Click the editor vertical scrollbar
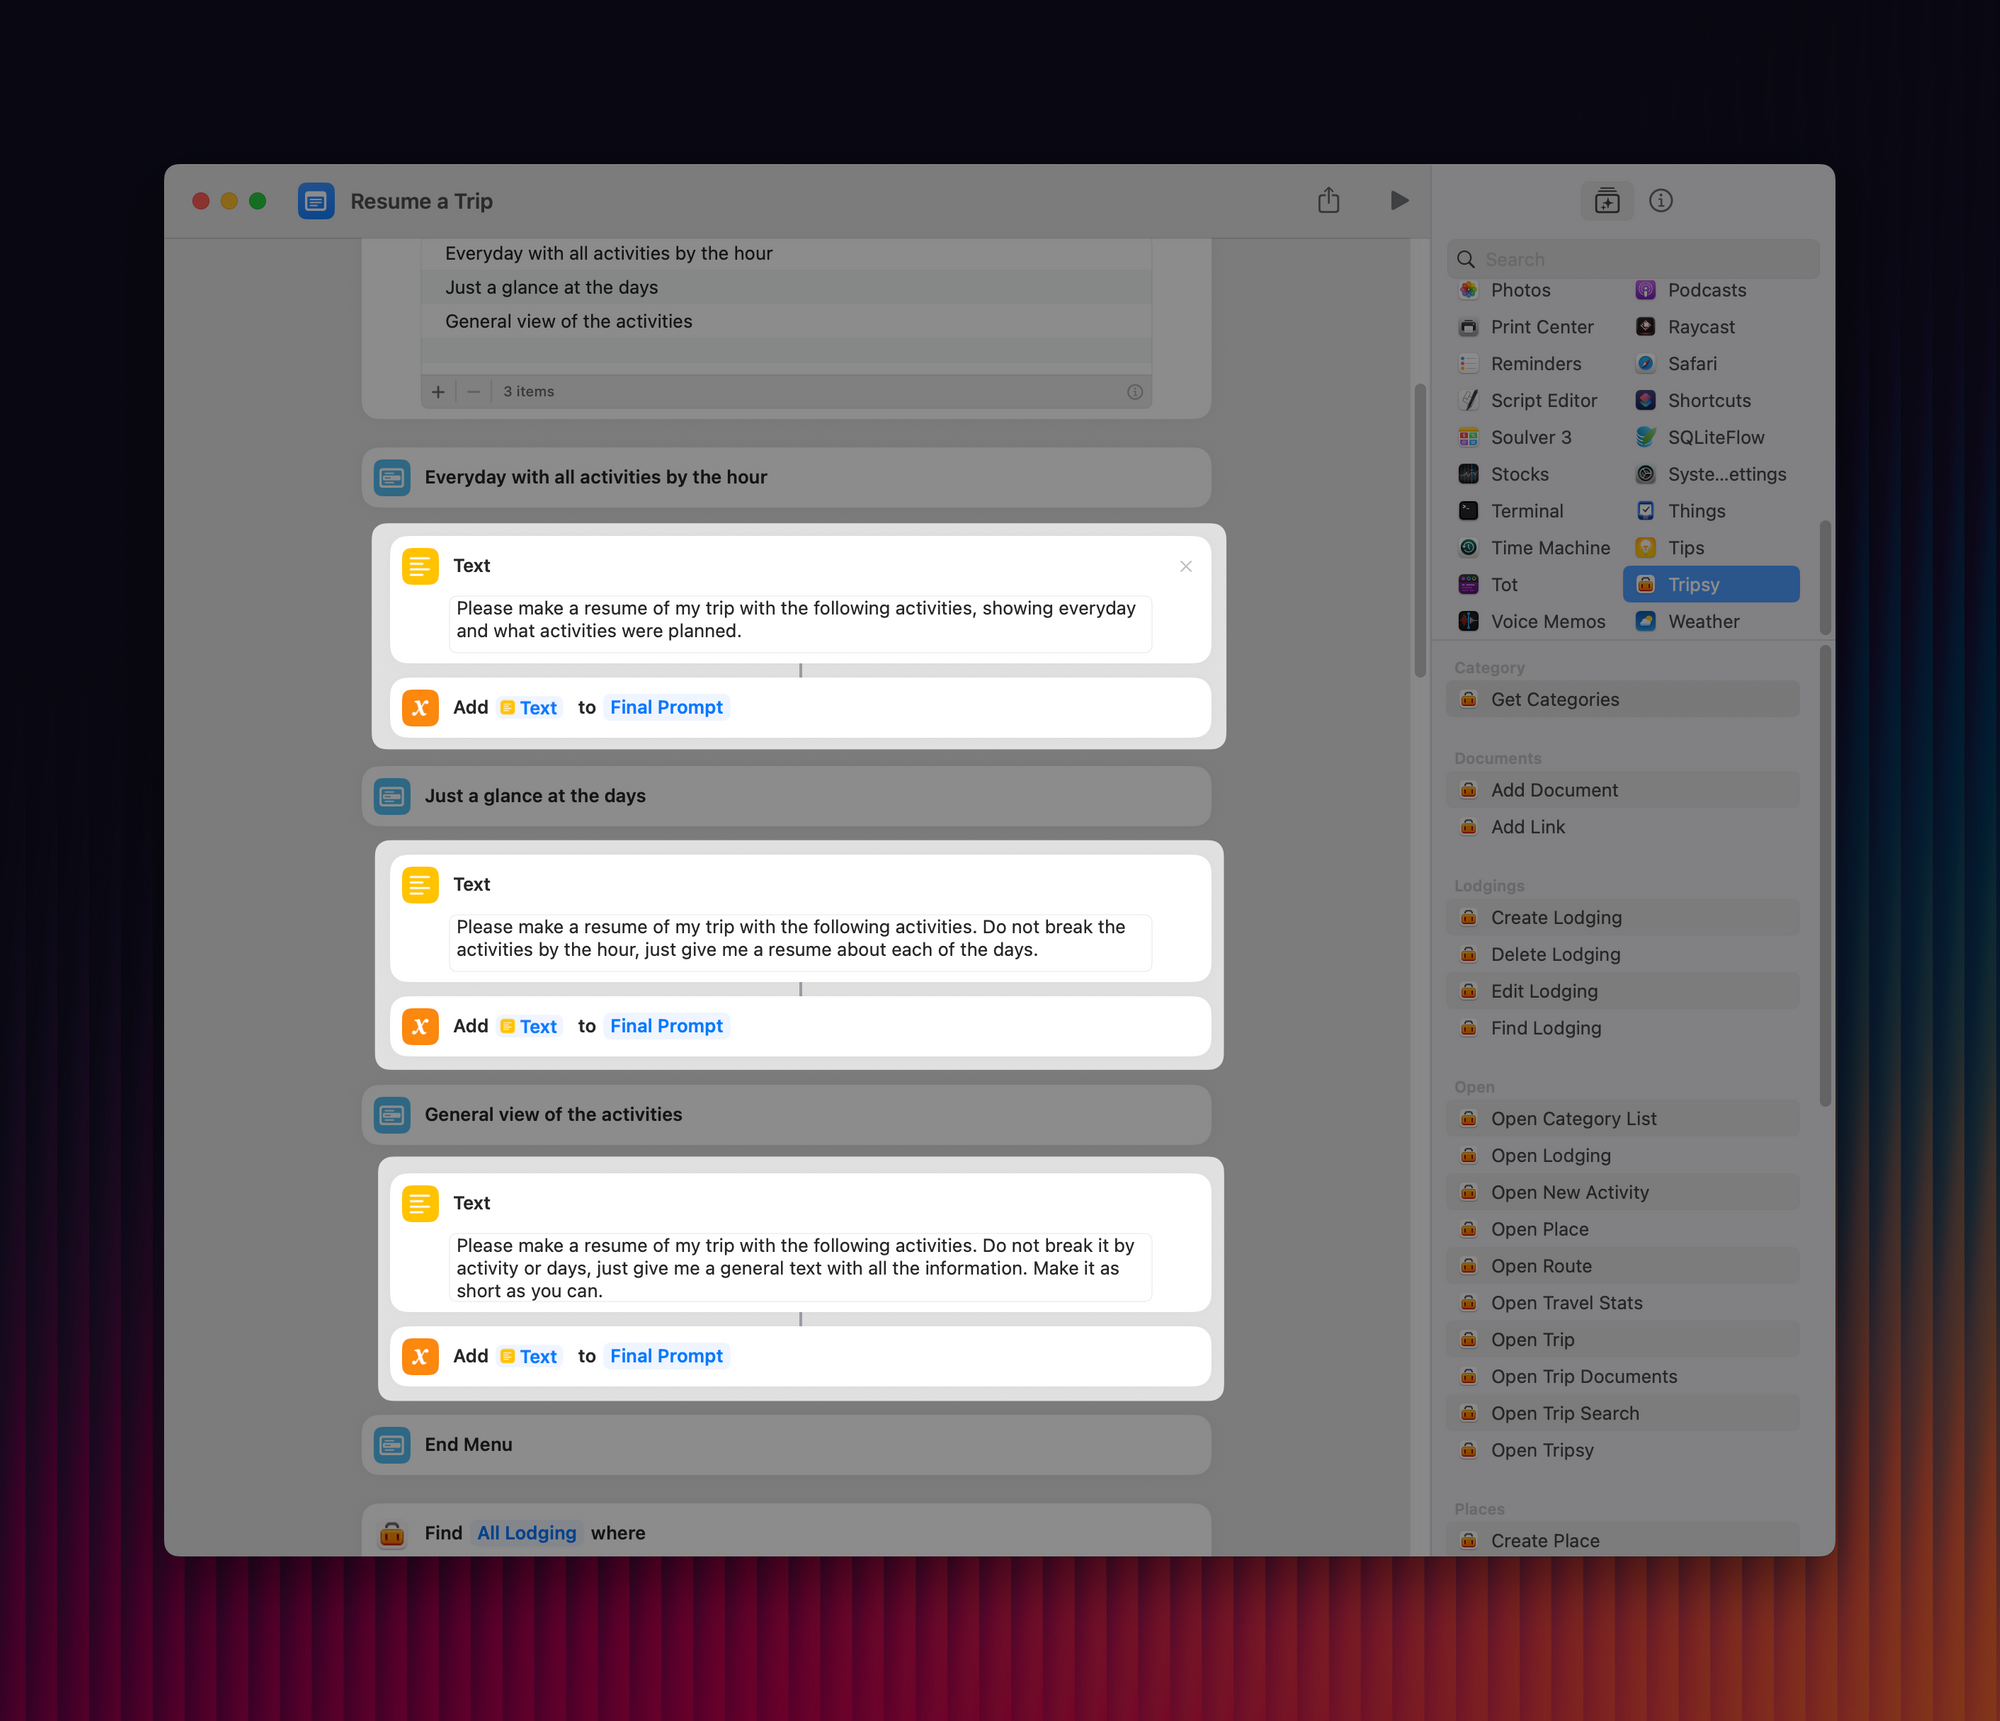 pyautogui.click(x=1420, y=531)
